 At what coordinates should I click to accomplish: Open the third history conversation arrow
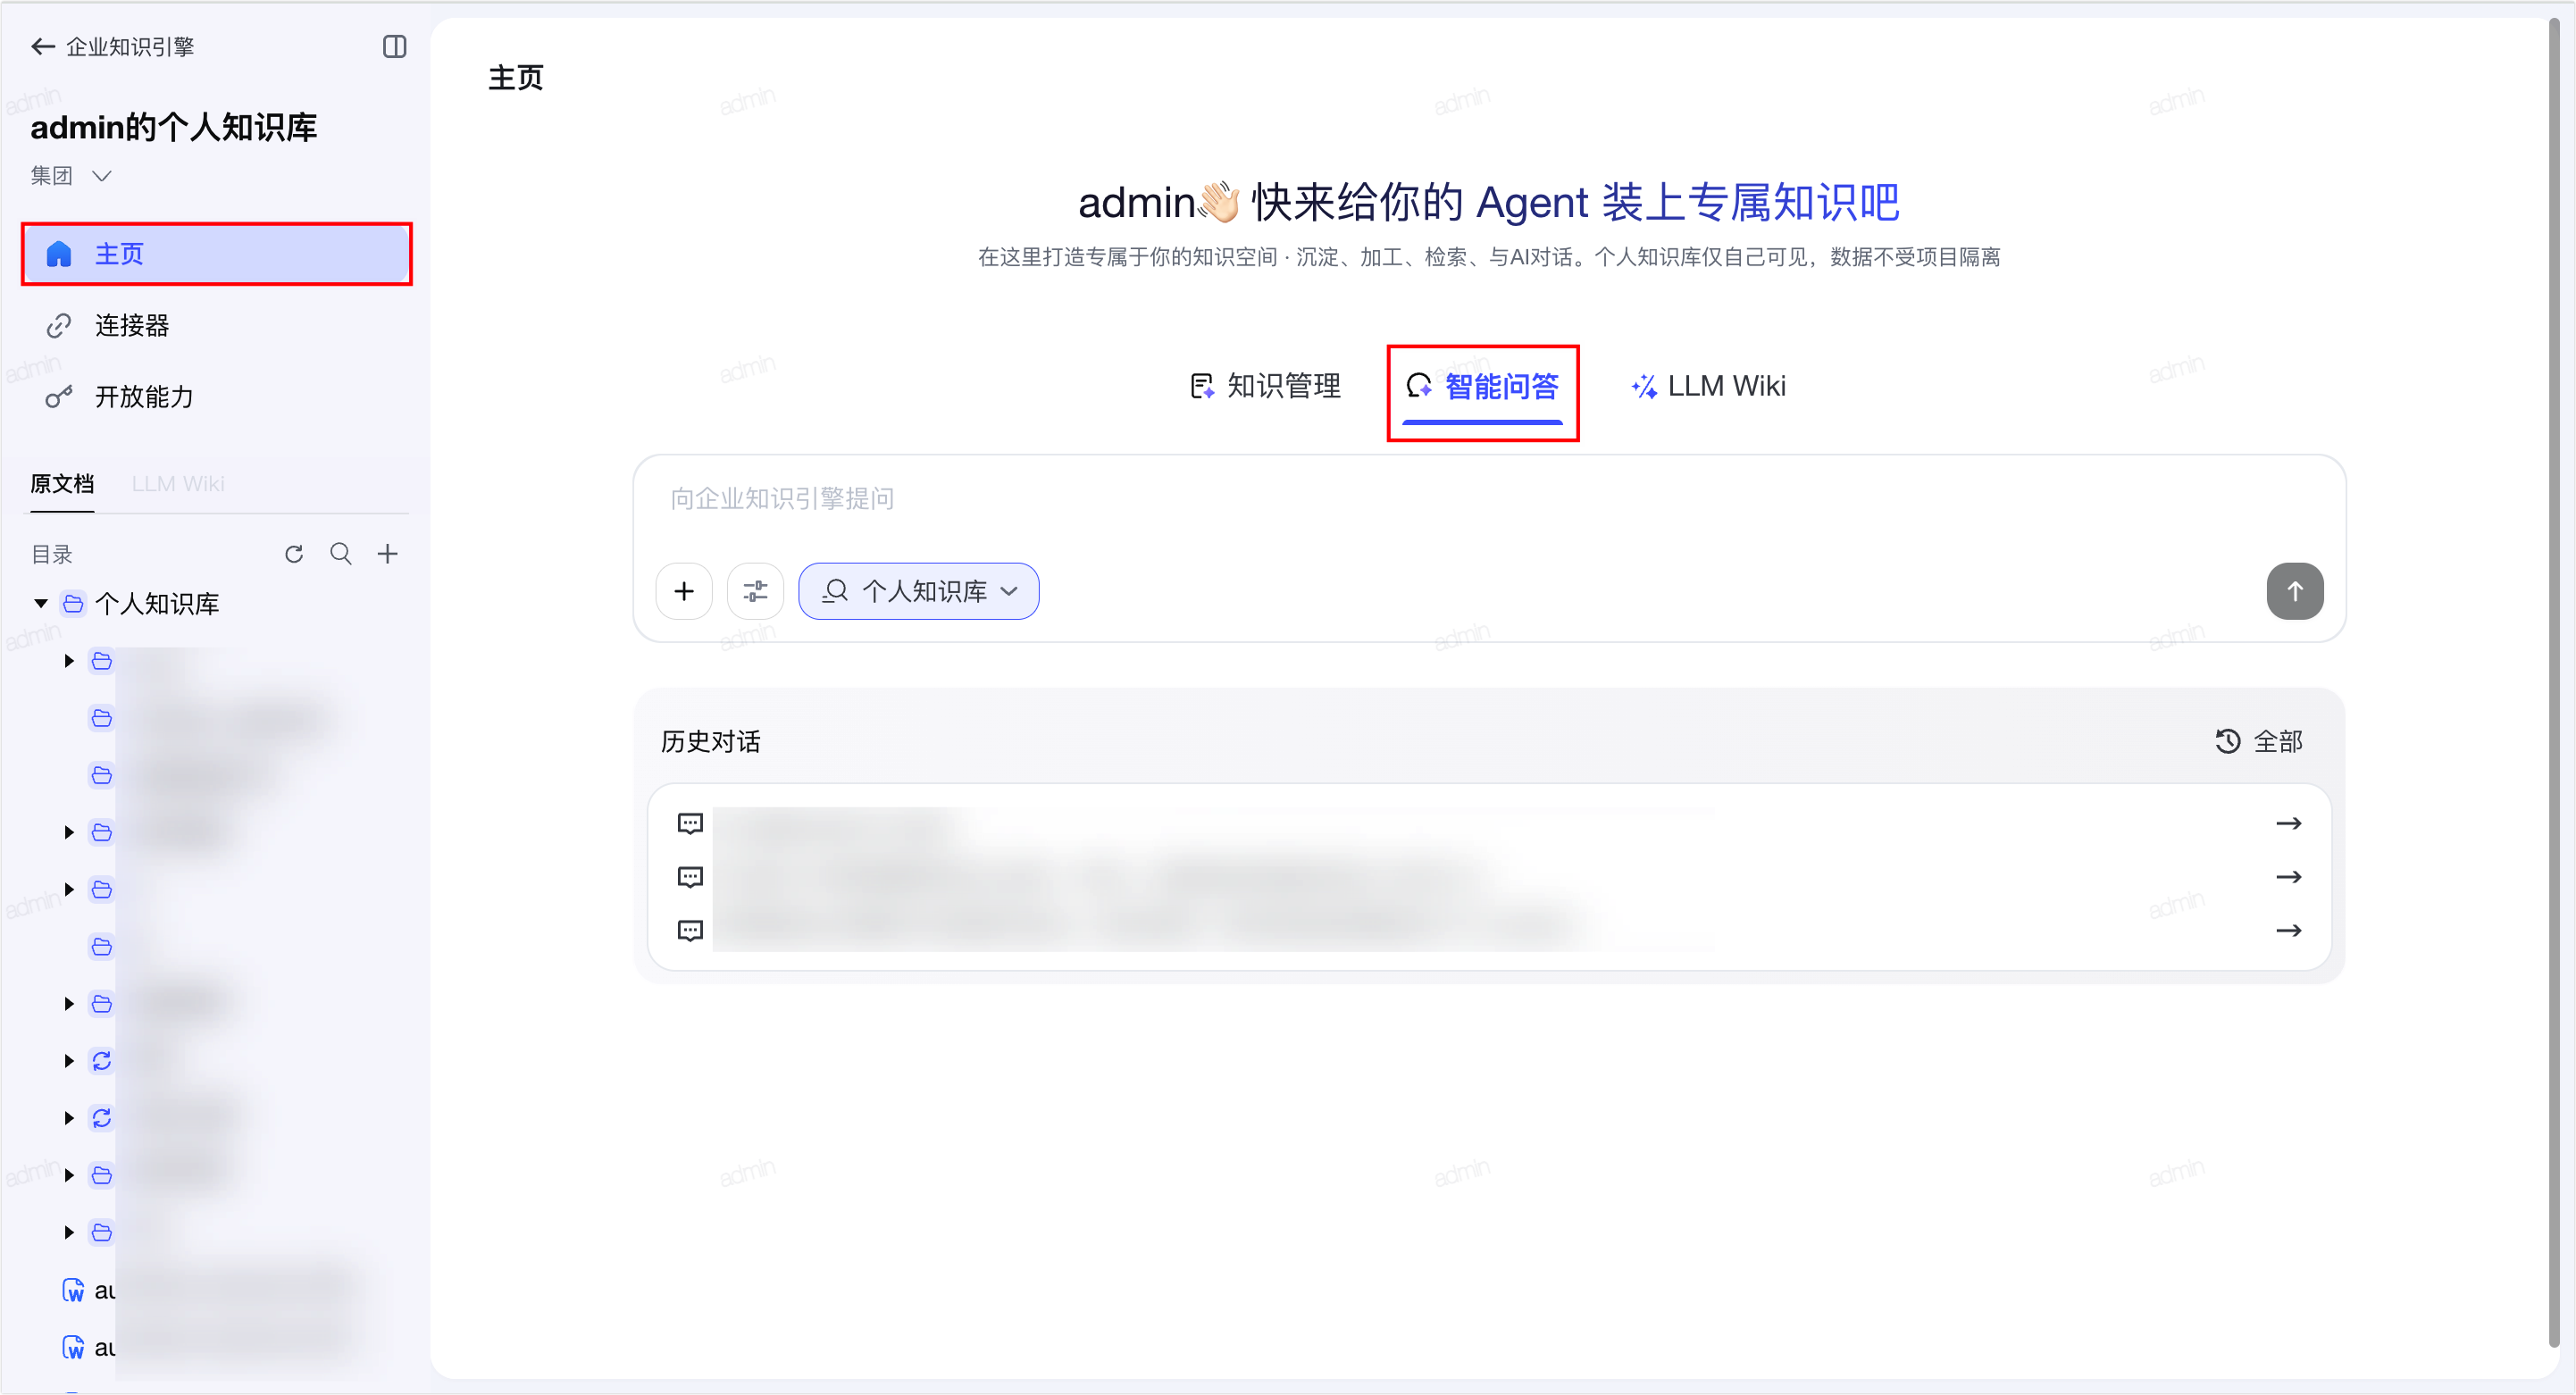pyautogui.click(x=2288, y=930)
